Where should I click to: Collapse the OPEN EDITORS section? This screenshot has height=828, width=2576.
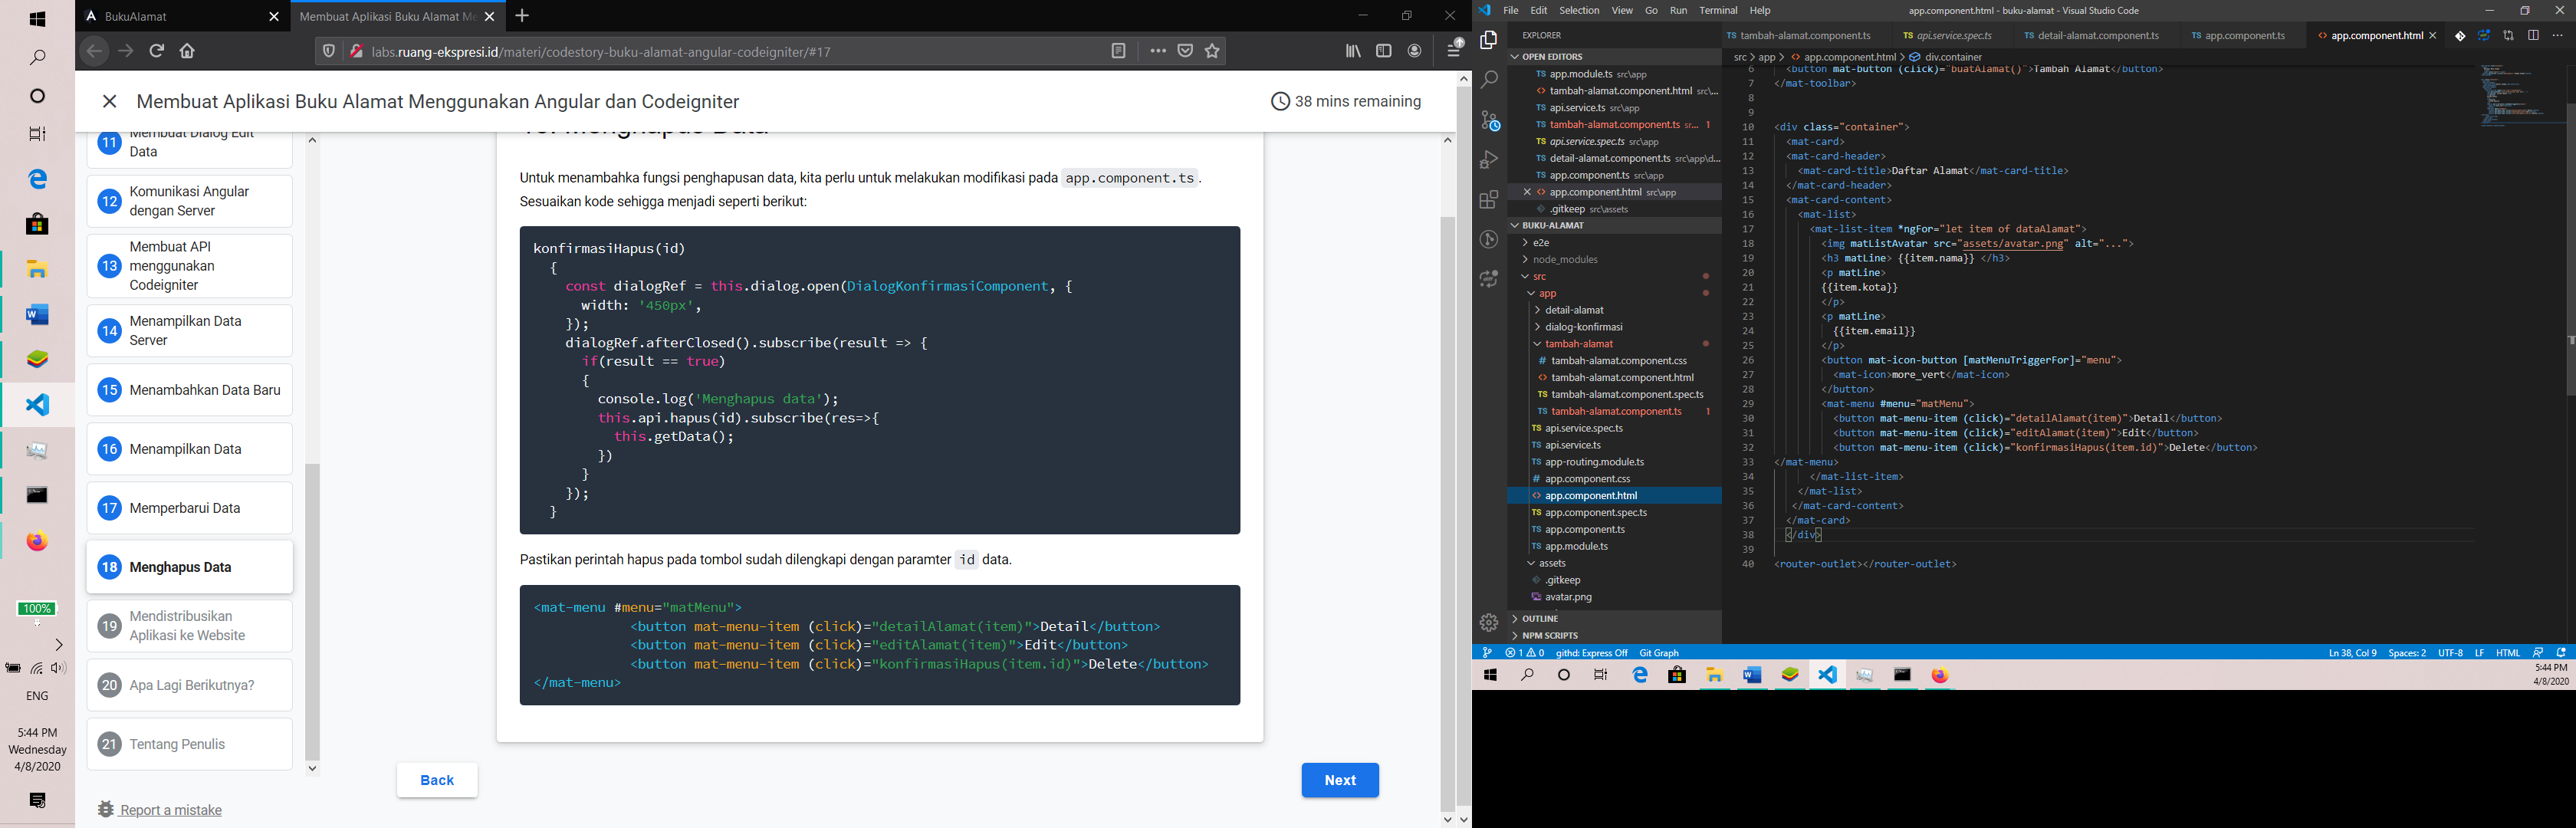coord(1615,57)
